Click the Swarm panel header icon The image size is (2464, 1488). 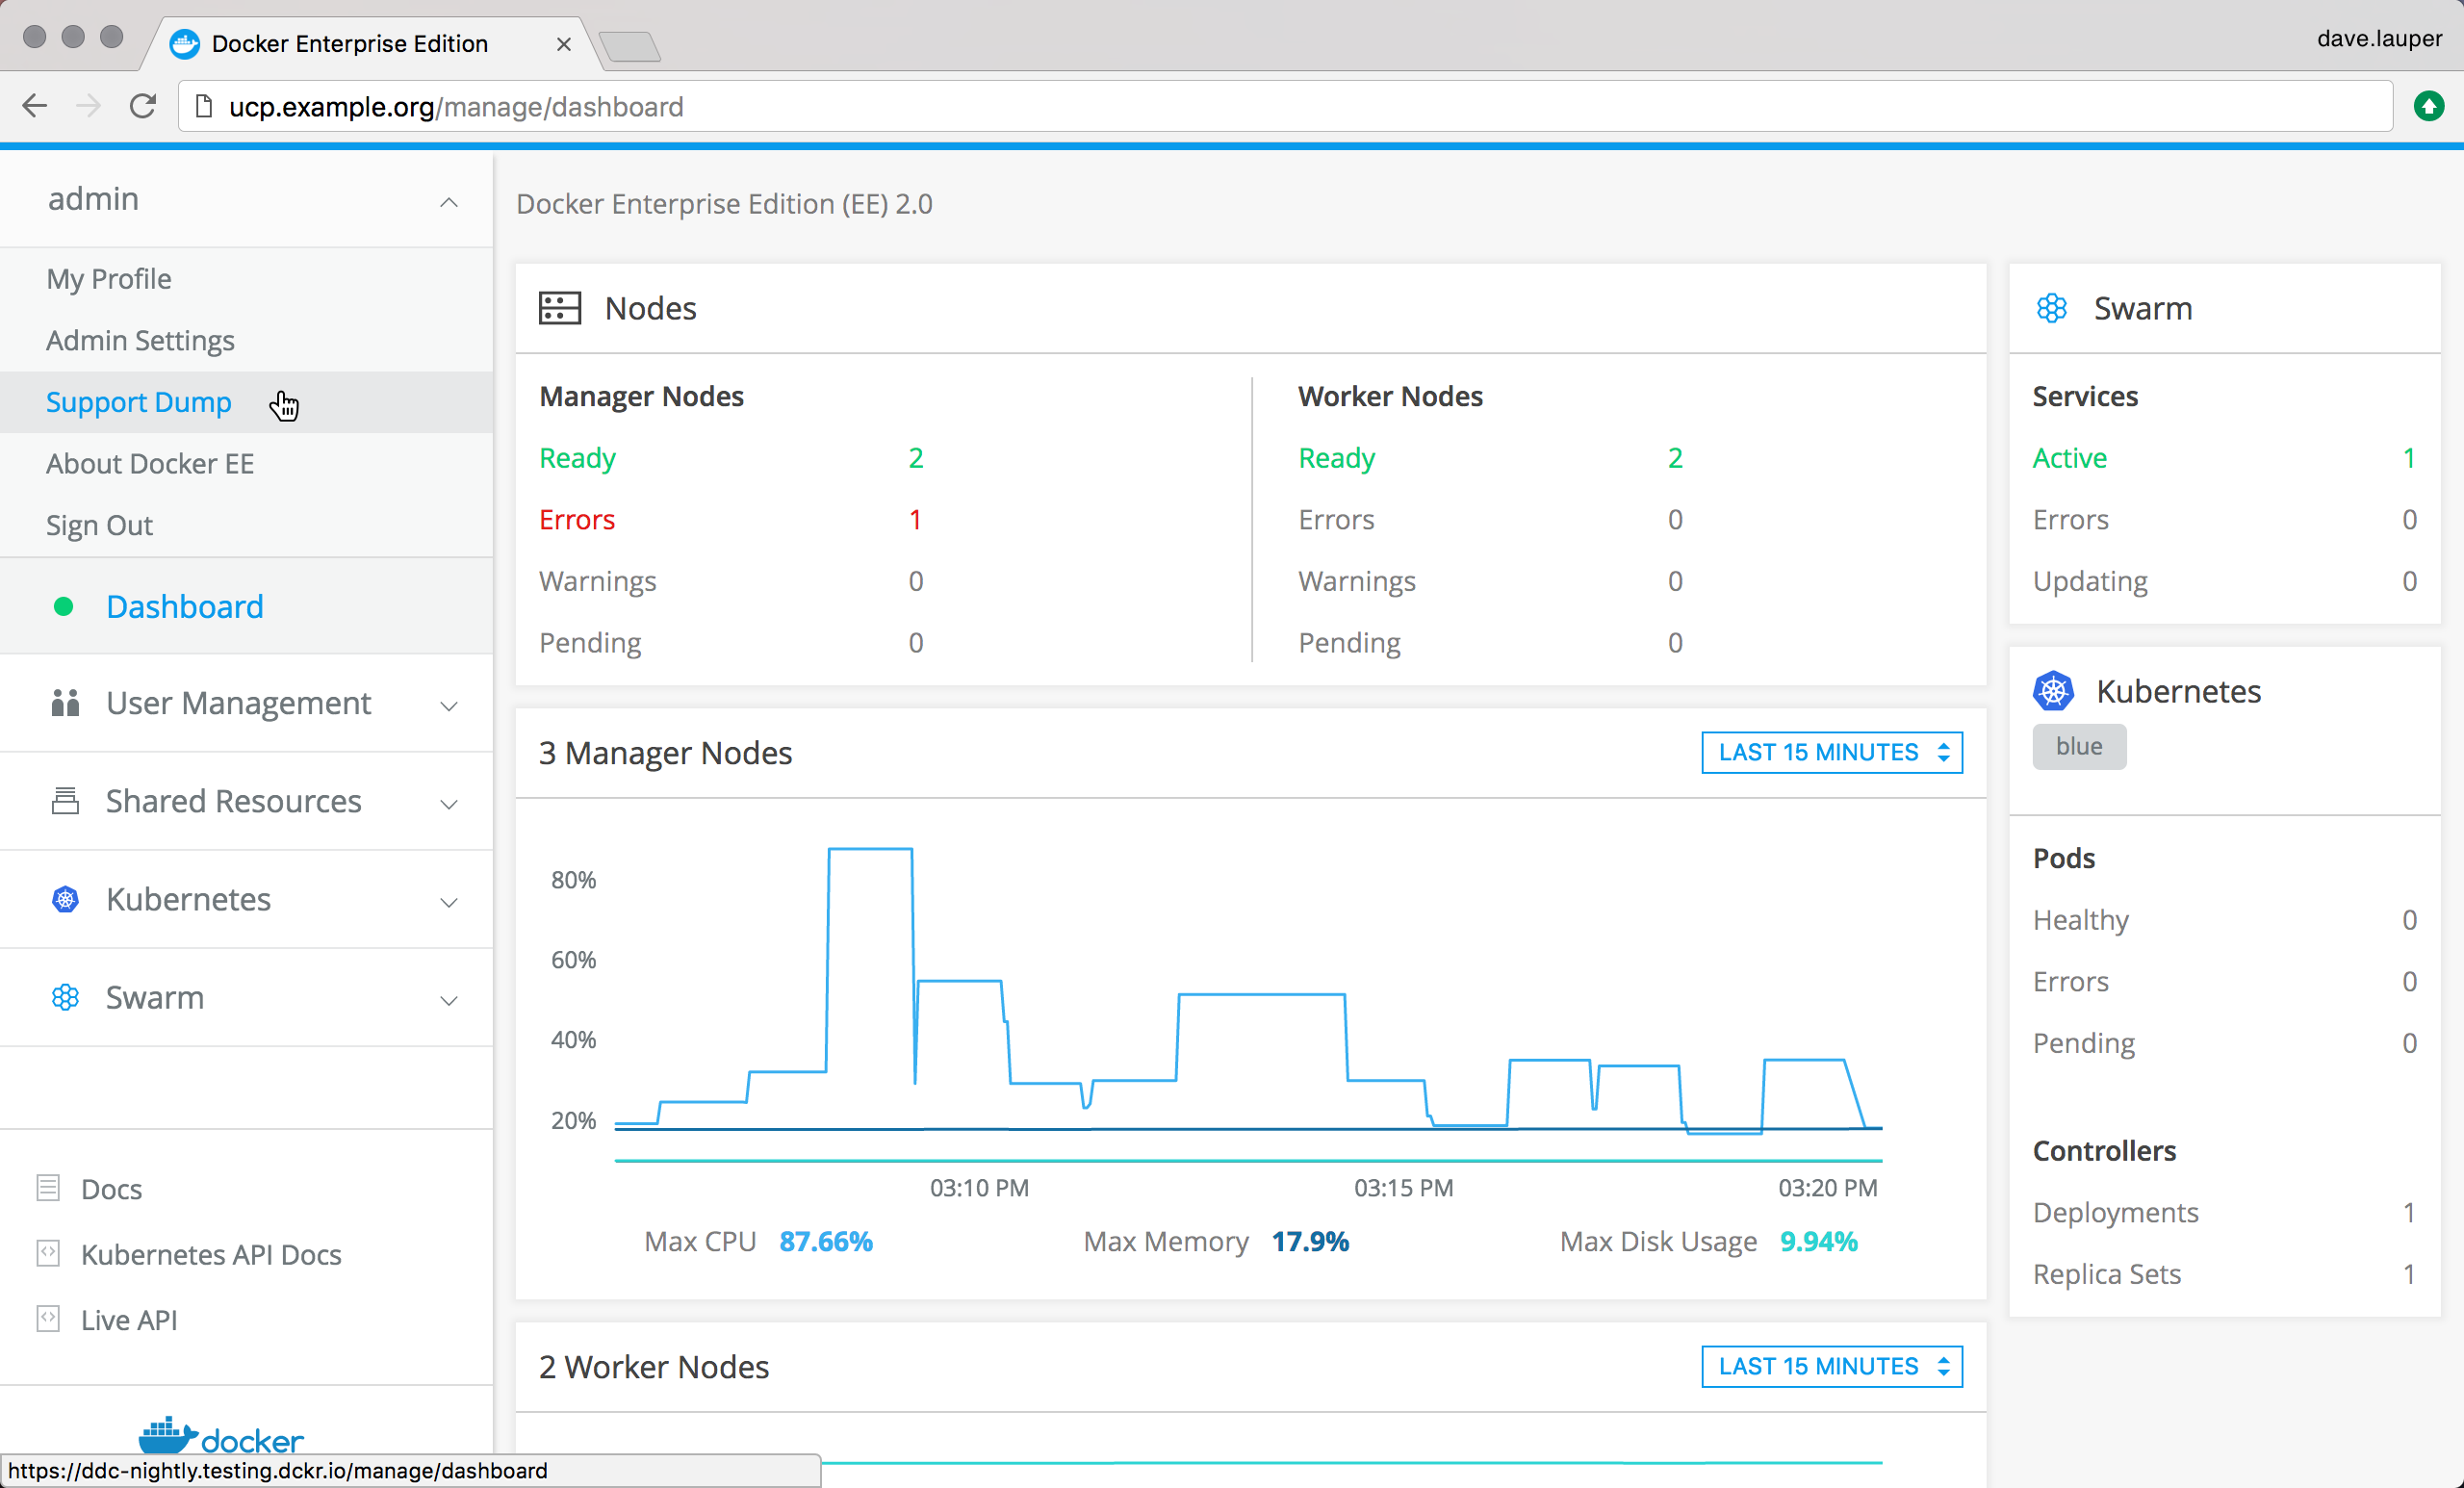click(2051, 308)
